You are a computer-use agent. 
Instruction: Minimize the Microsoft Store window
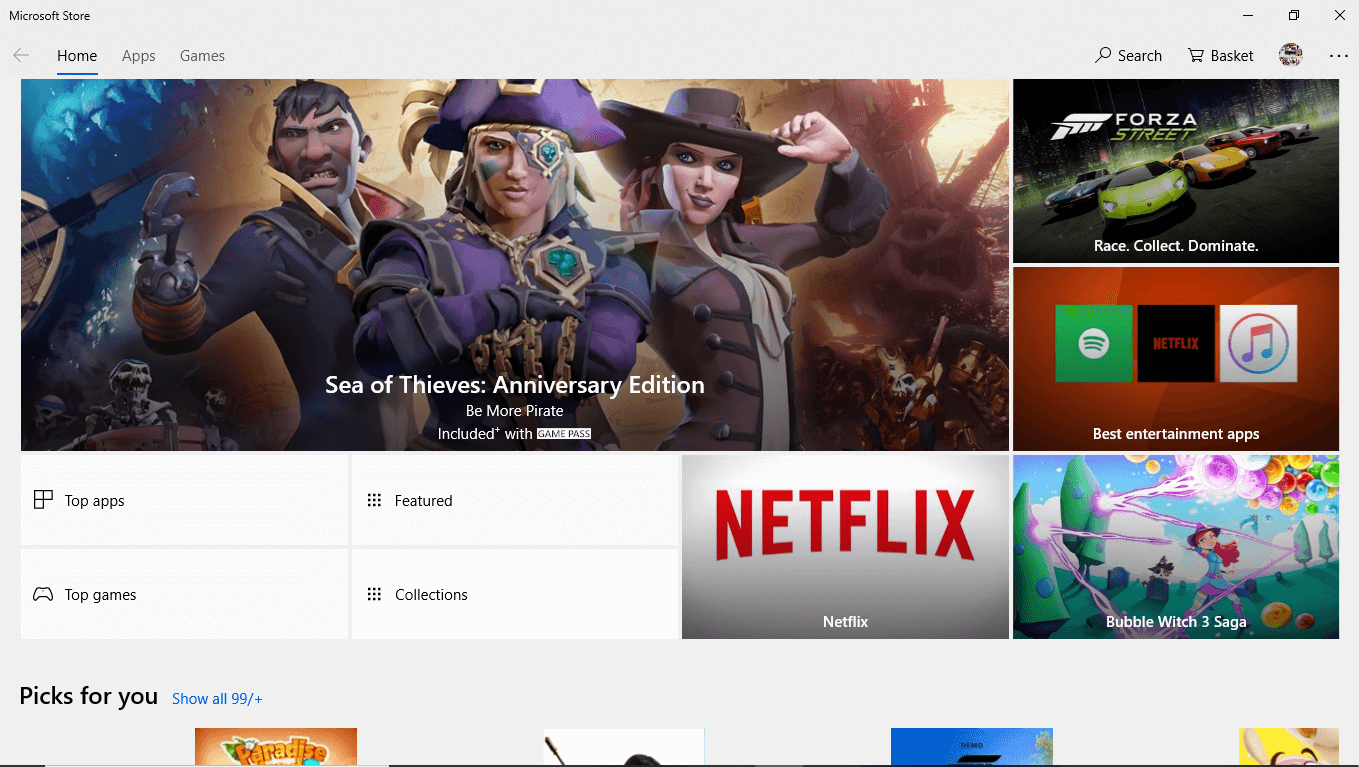(x=1248, y=15)
